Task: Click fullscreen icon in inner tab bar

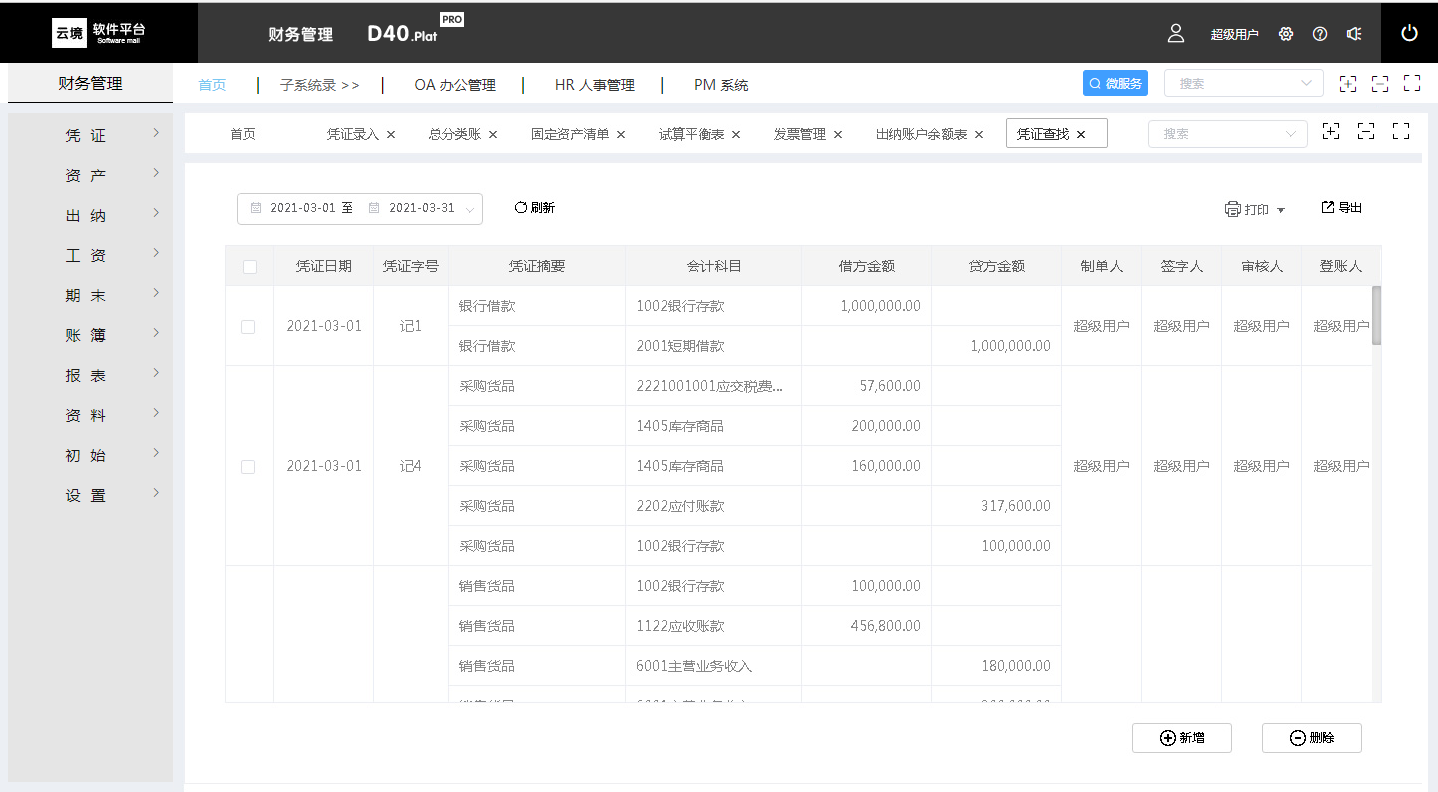Action: (x=1401, y=131)
